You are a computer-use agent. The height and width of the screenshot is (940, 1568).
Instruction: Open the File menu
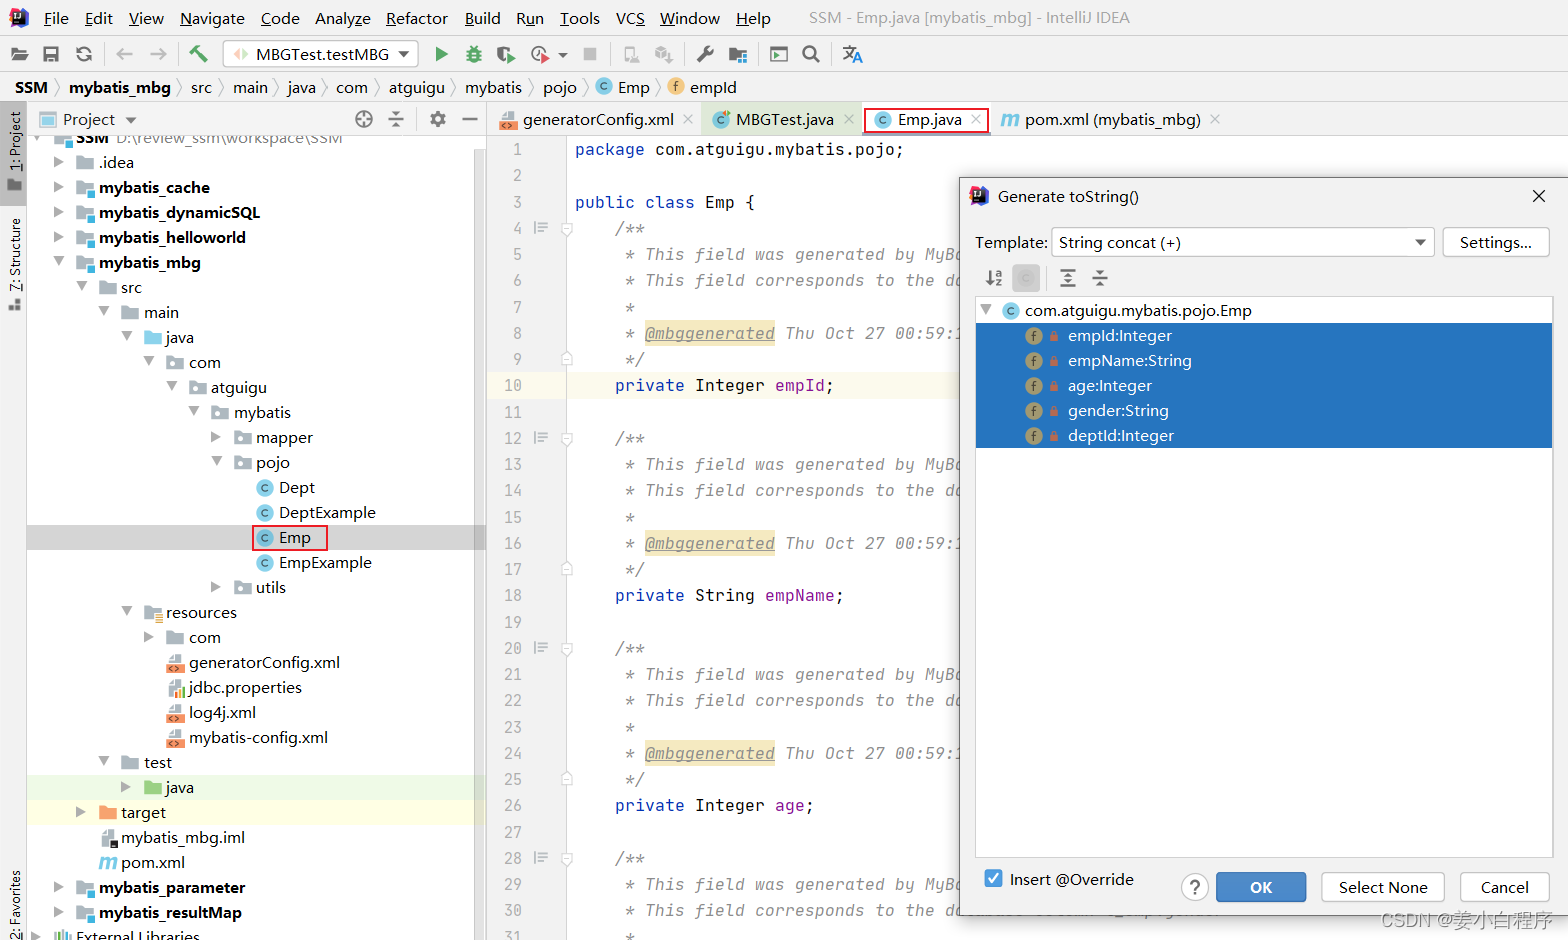click(x=56, y=18)
